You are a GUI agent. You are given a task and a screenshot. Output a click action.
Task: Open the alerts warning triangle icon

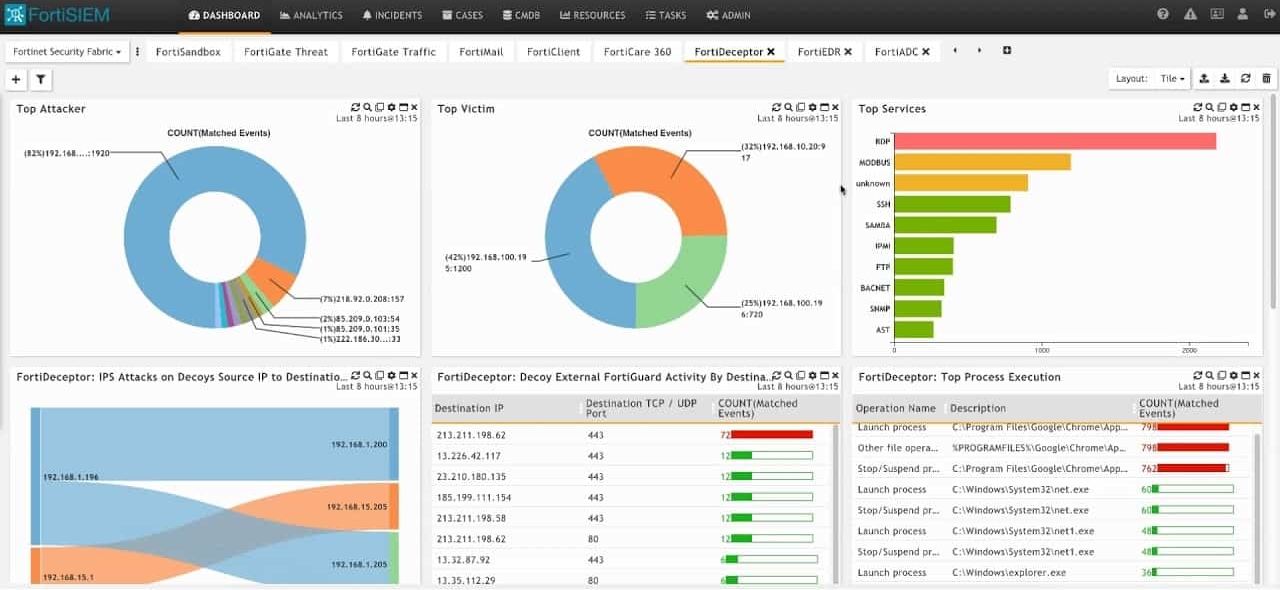(x=1190, y=15)
